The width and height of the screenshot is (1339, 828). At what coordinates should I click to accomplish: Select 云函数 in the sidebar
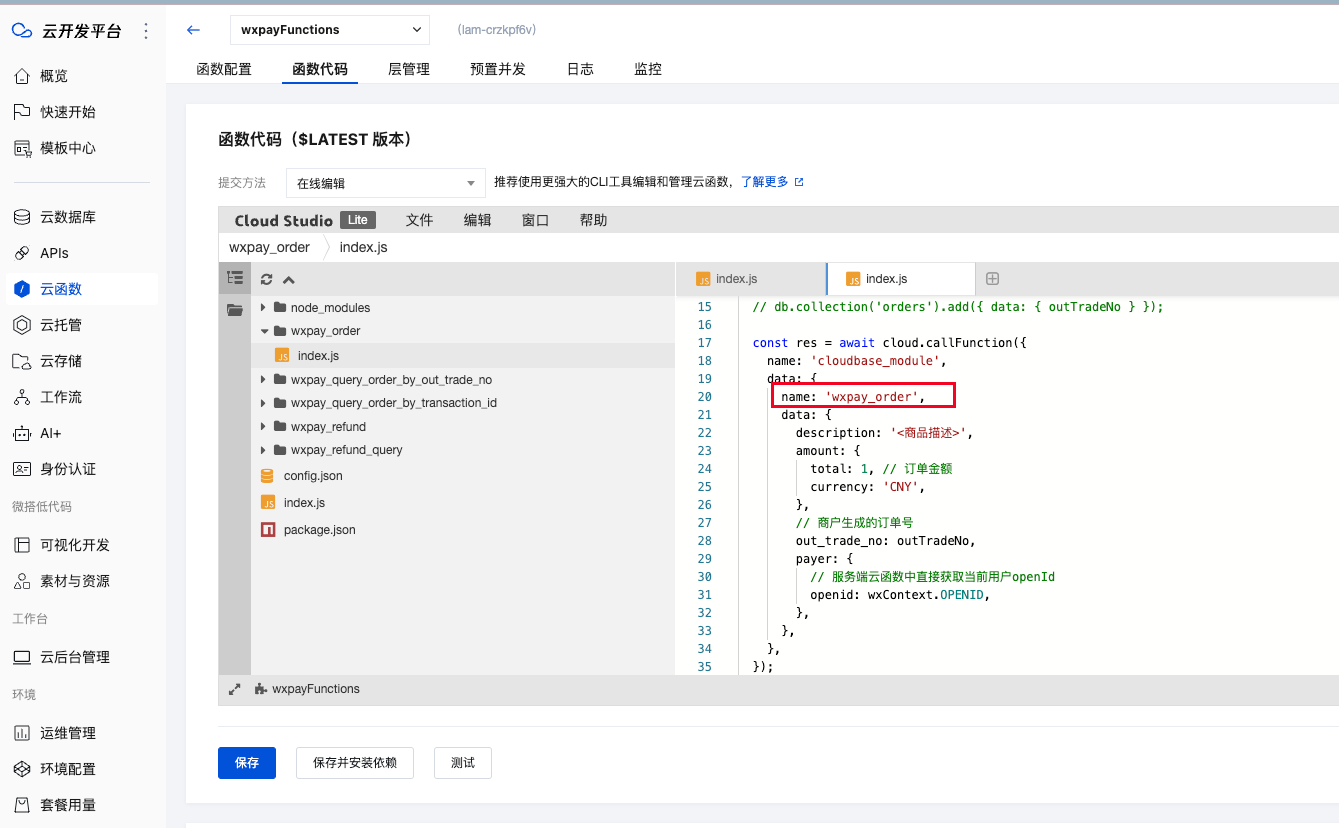(82, 289)
